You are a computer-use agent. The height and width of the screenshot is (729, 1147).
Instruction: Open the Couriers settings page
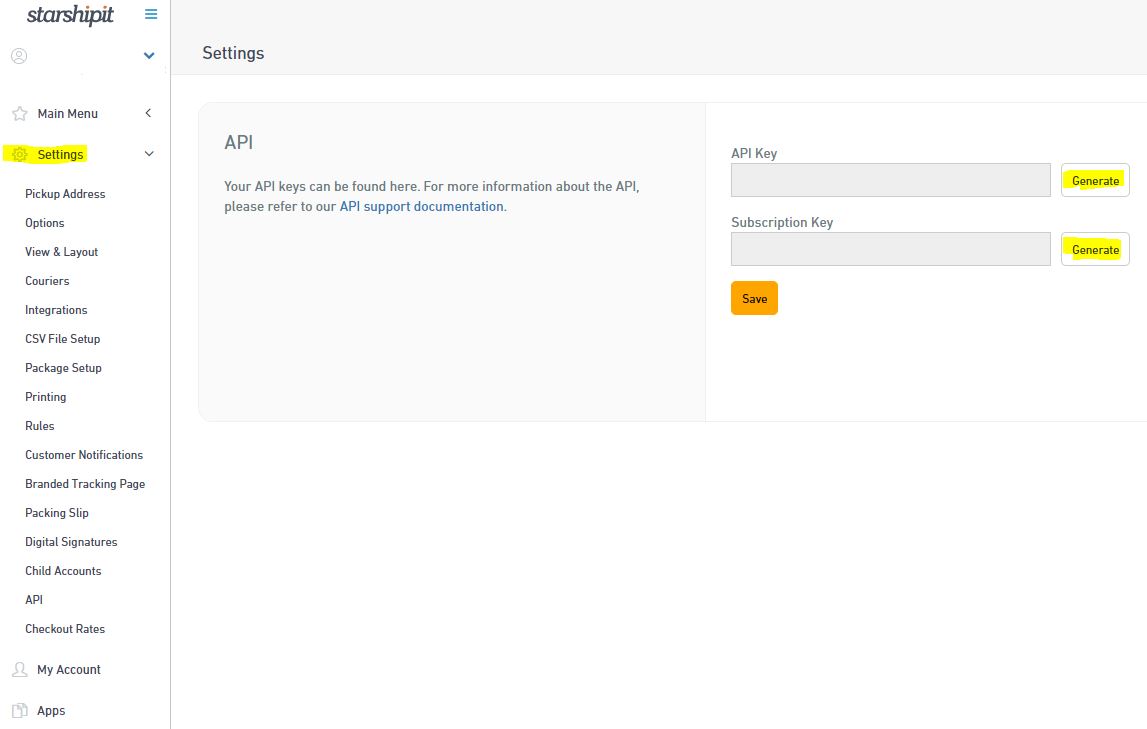click(47, 281)
